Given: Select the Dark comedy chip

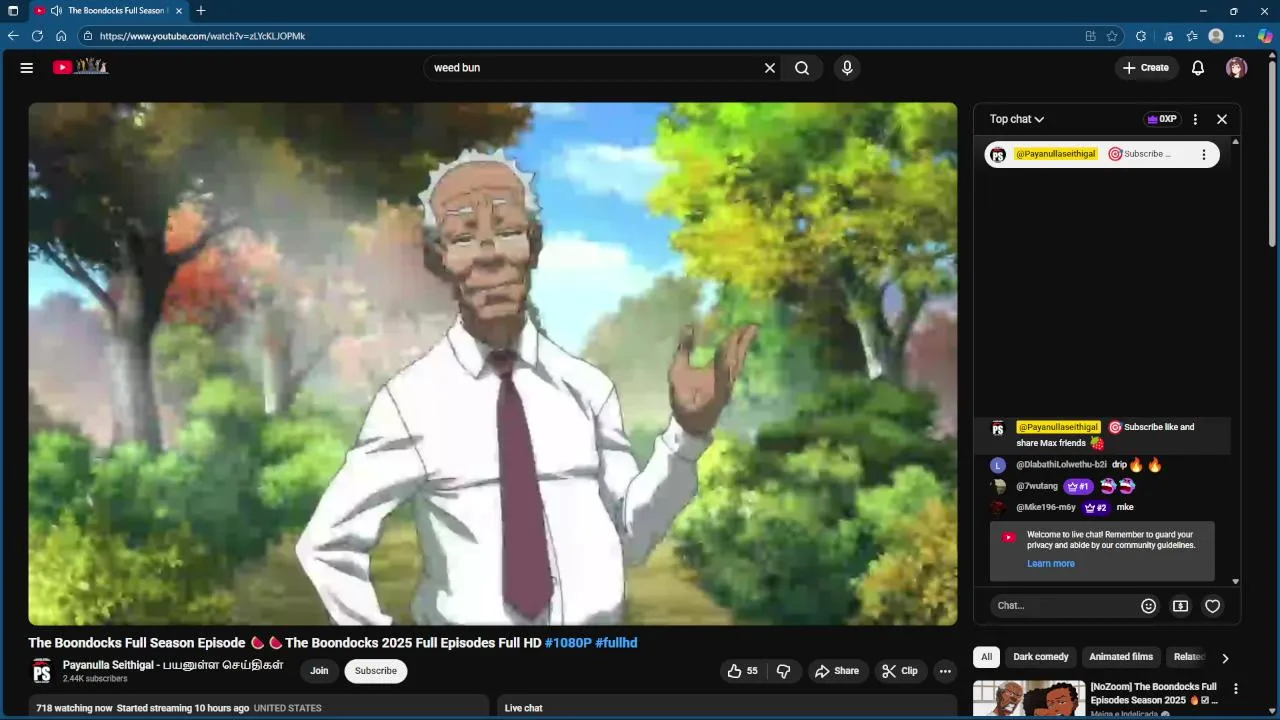Looking at the screenshot, I should tap(1041, 657).
